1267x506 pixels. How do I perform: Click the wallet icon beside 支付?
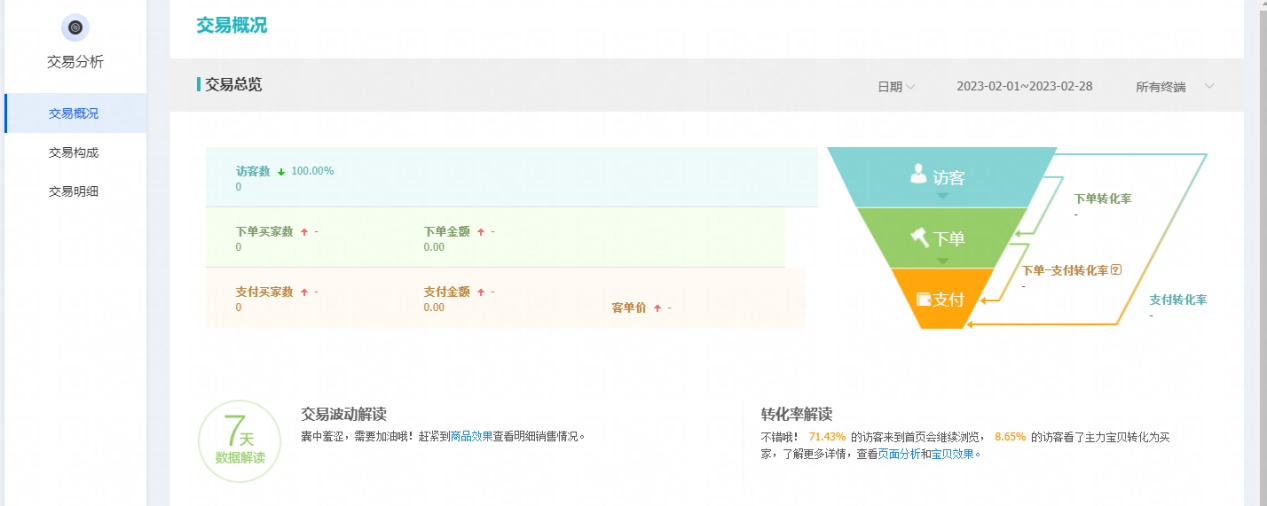tap(923, 299)
